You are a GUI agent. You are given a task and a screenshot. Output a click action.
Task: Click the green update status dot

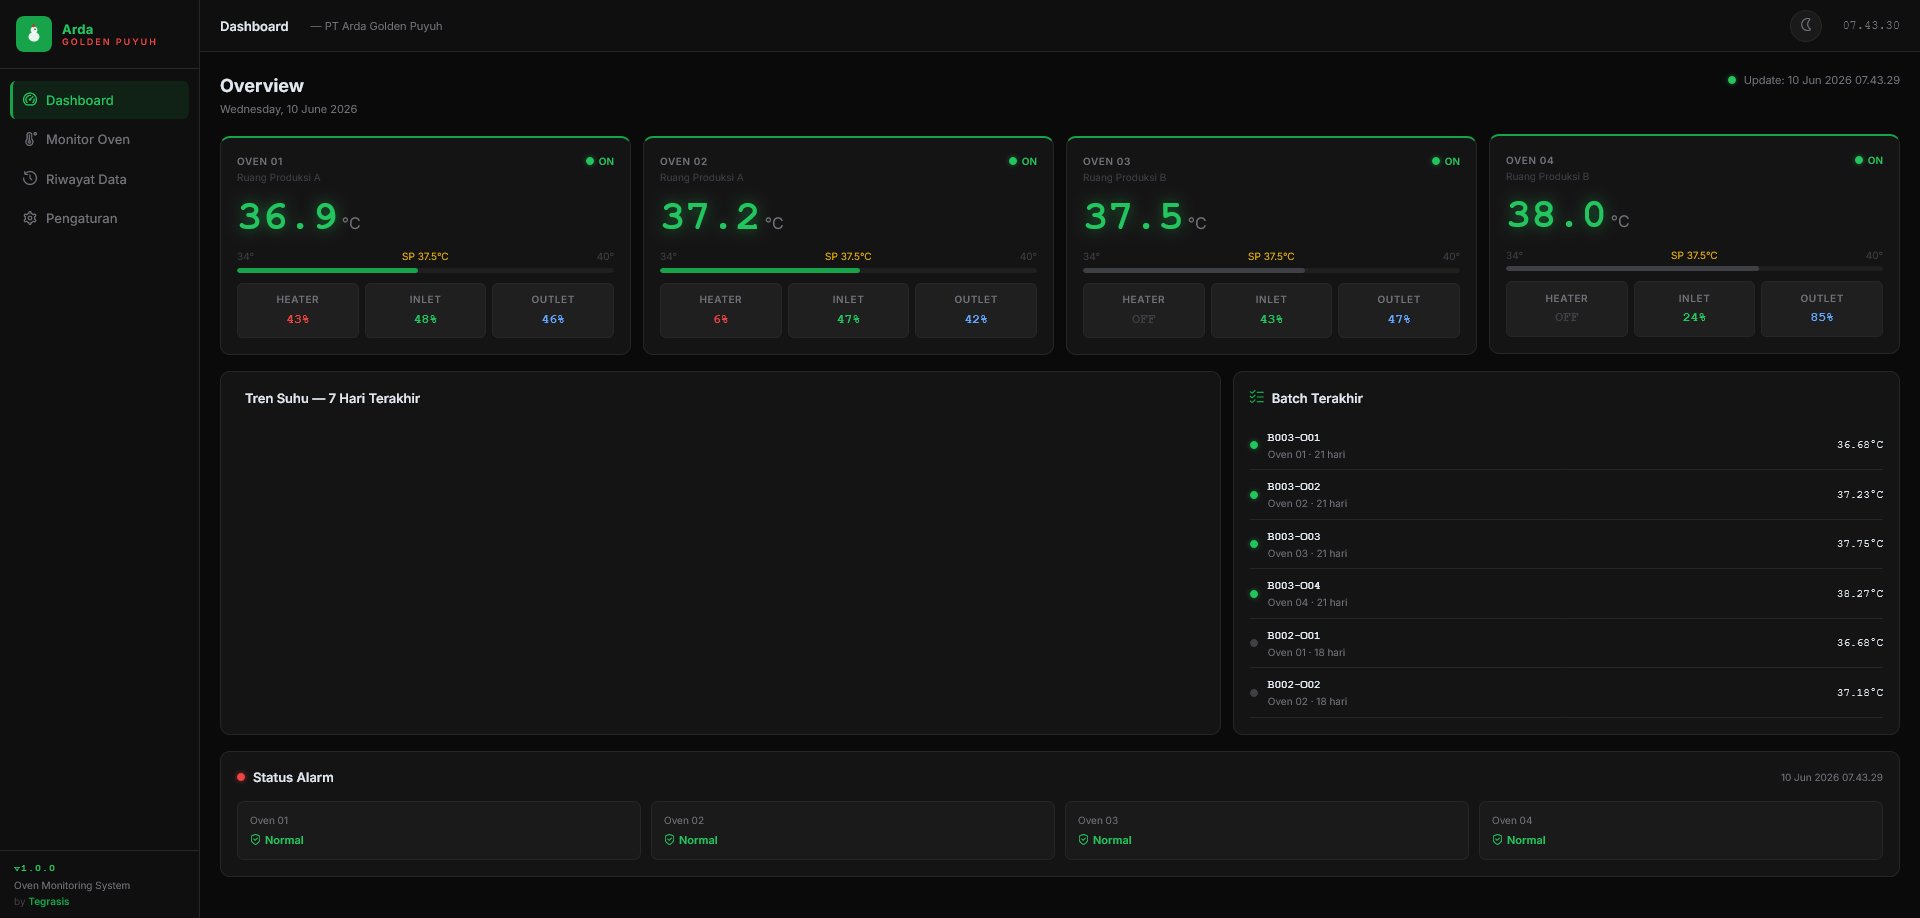1732,80
